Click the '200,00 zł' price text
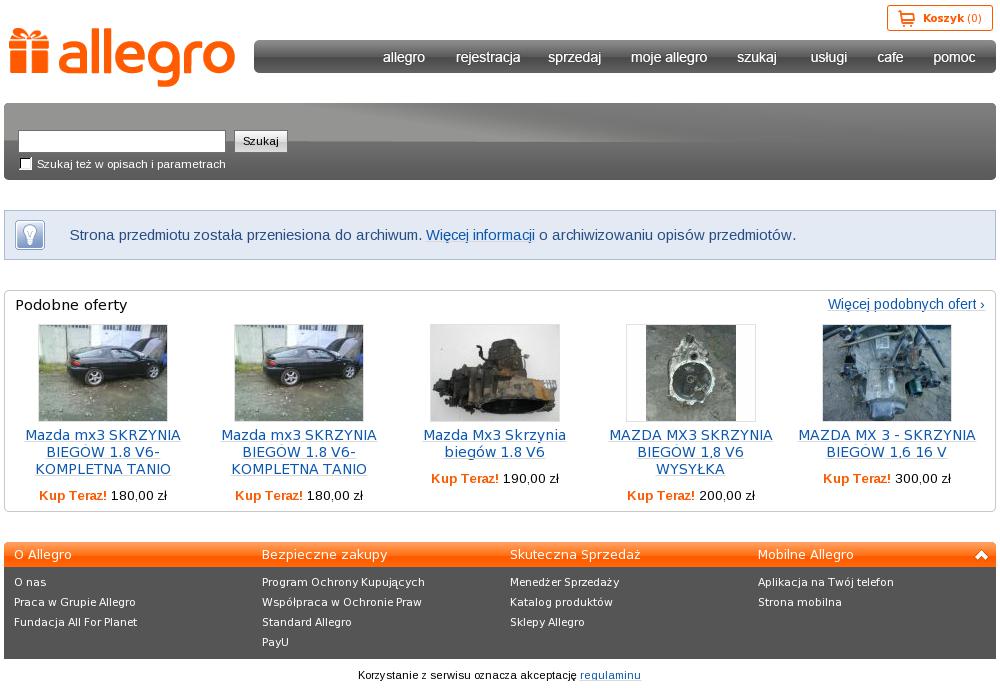The image size is (1000, 695). [x=727, y=495]
